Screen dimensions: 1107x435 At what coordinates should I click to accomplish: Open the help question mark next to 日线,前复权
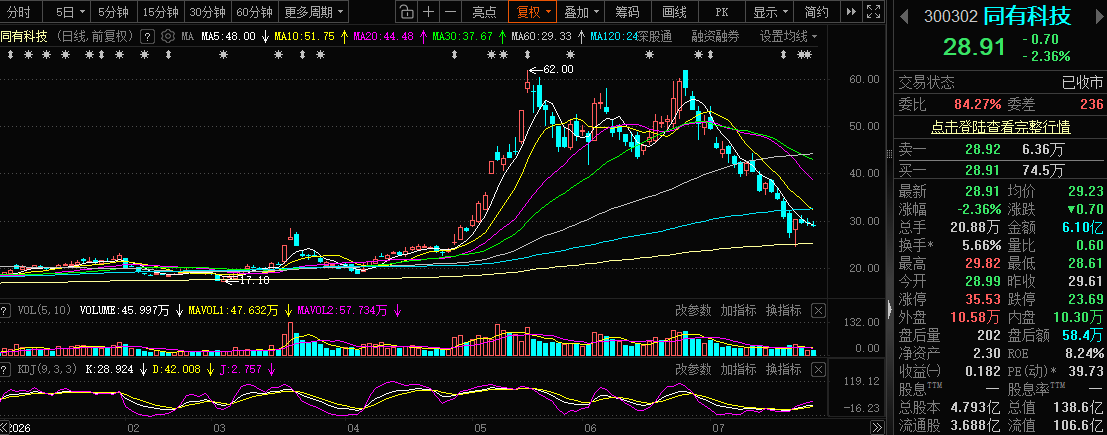click(x=147, y=37)
